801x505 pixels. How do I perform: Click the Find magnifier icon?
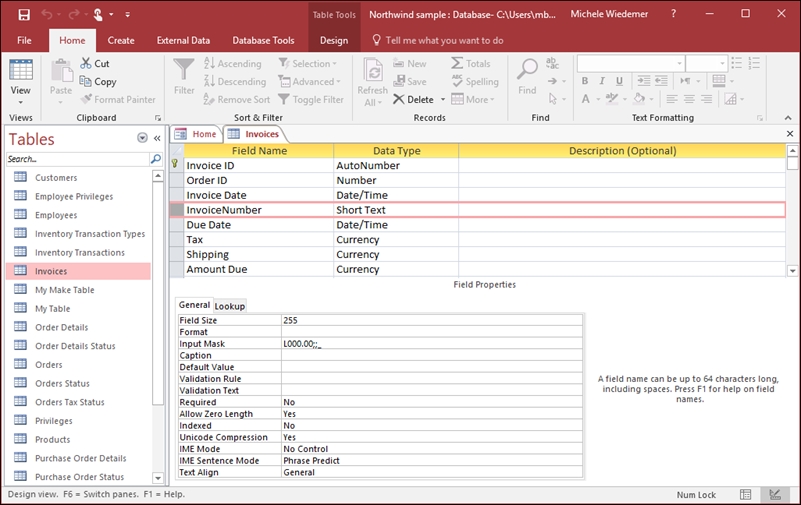pos(527,69)
